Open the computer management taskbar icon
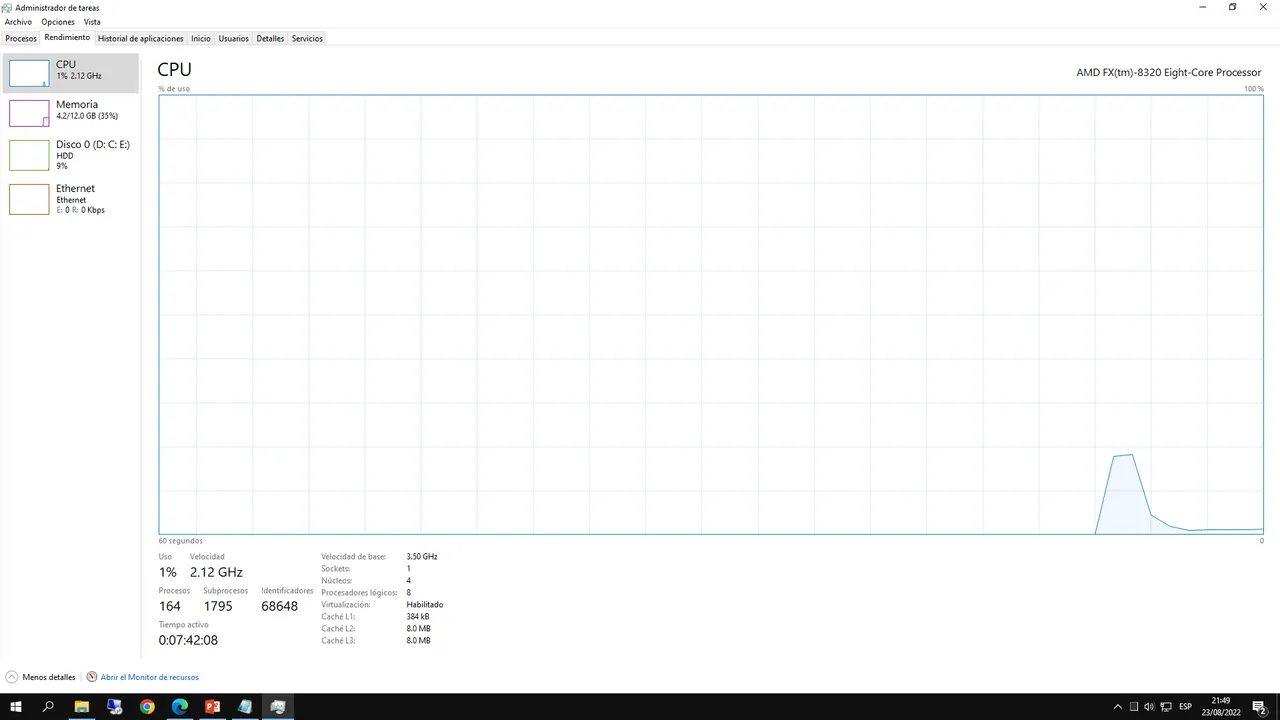This screenshot has height=720, width=1280. 115,707
